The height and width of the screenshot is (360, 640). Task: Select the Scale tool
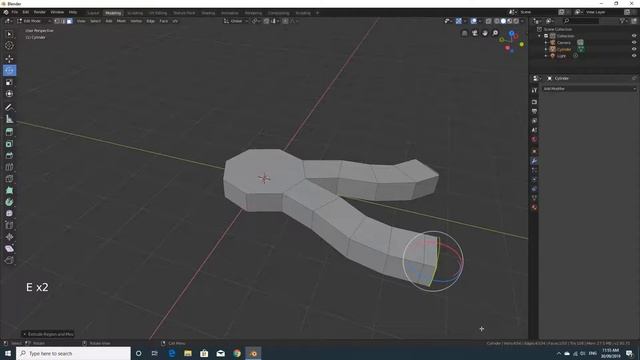click(9, 82)
